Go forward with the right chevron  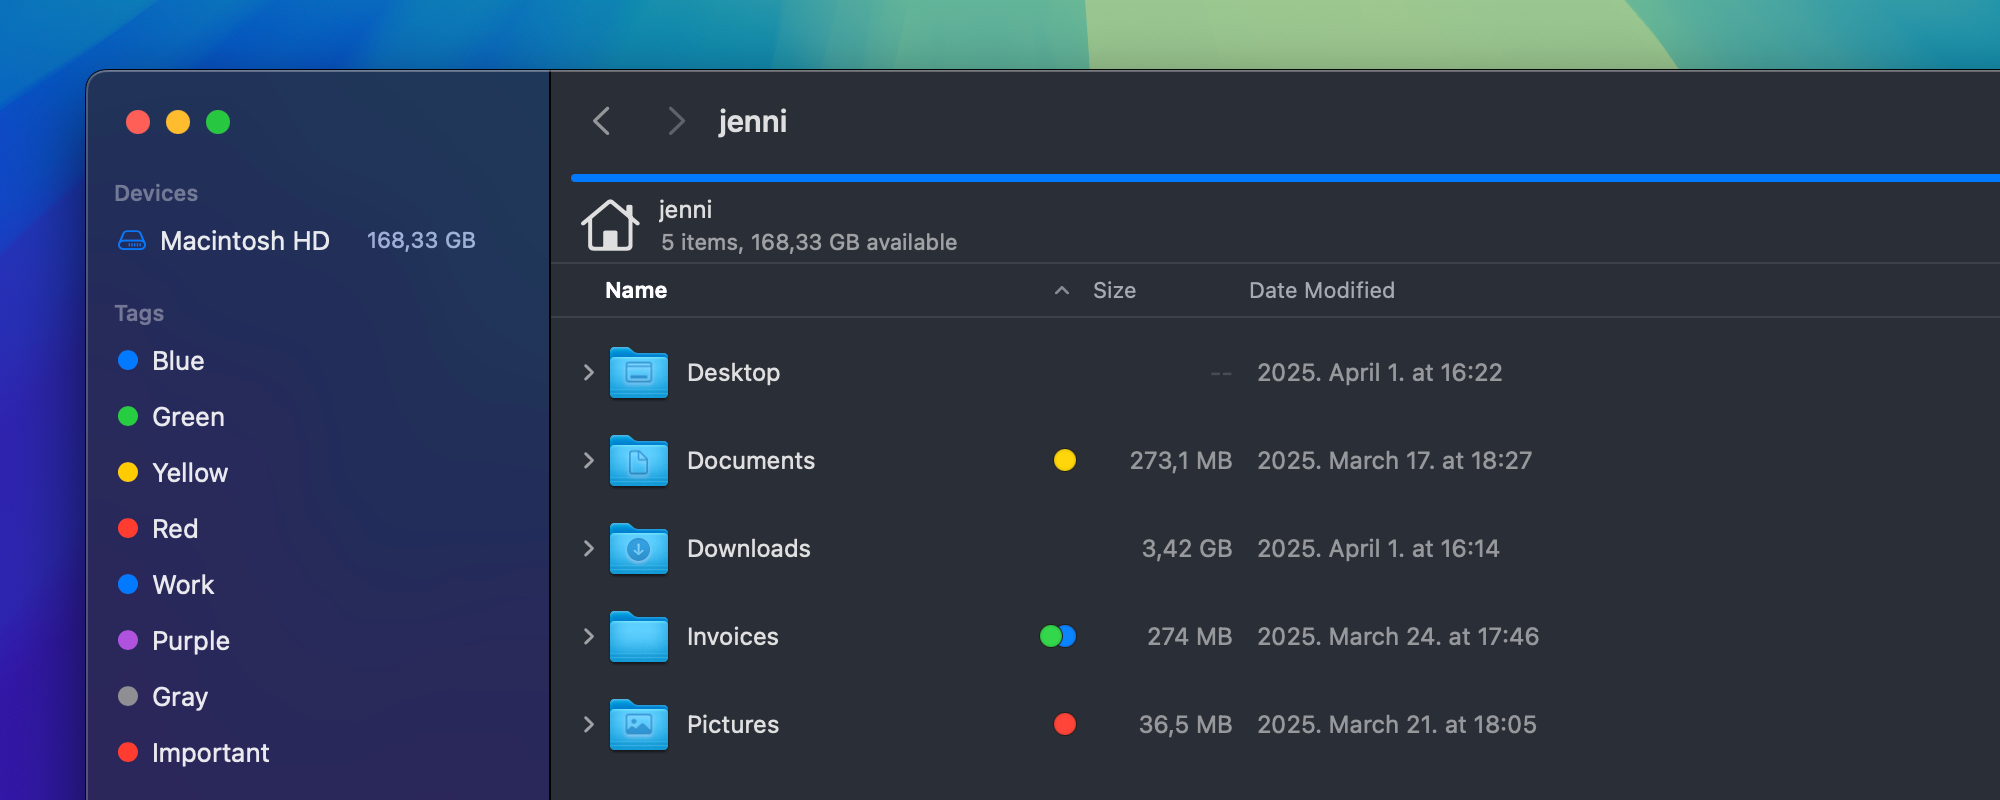[x=677, y=121]
